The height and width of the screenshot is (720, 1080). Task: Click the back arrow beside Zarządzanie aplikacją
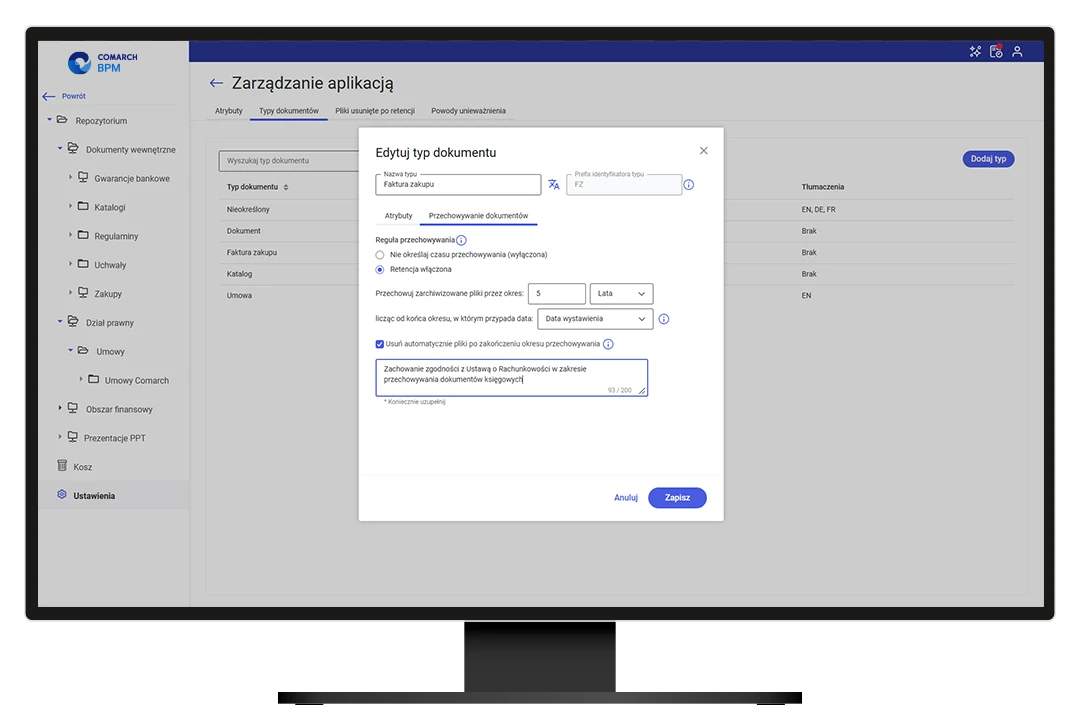coord(216,83)
